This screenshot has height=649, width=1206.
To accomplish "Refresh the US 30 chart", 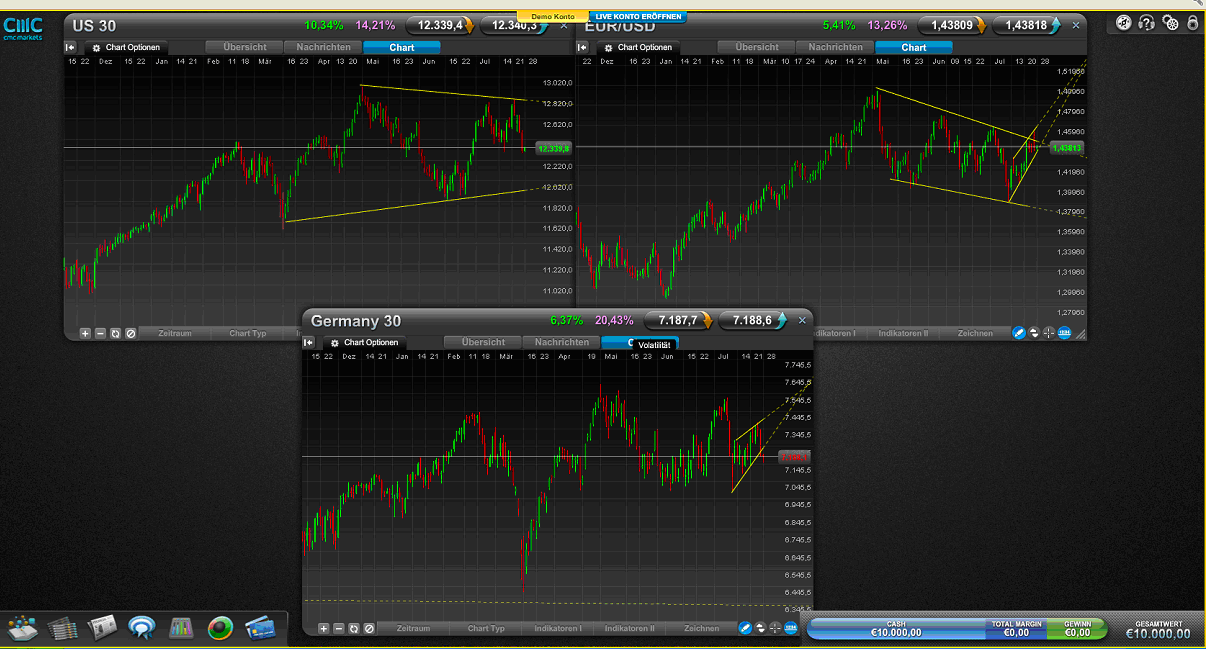I will coord(115,333).
